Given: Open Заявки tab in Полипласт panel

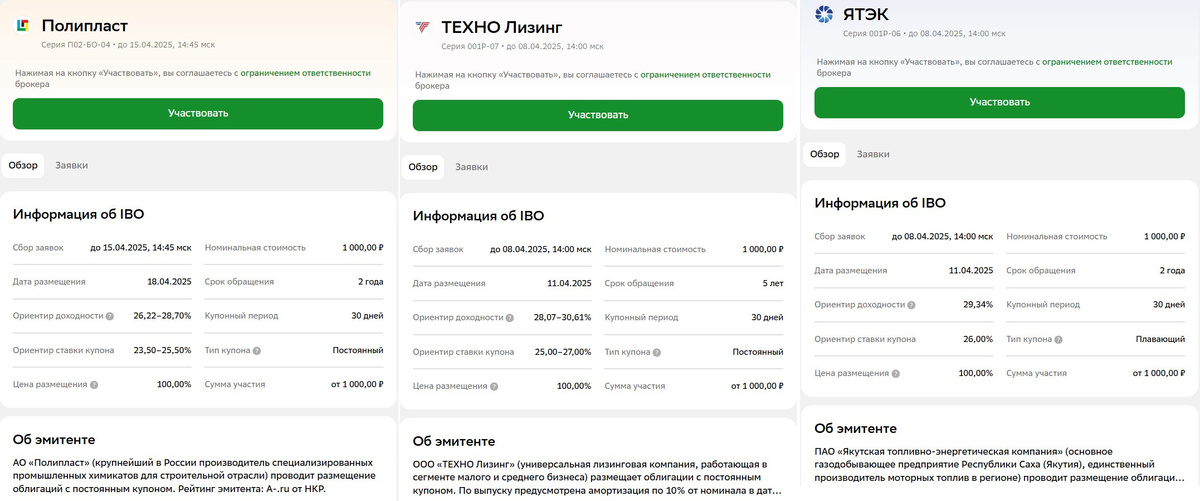Looking at the screenshot, I should coord(72,165).
